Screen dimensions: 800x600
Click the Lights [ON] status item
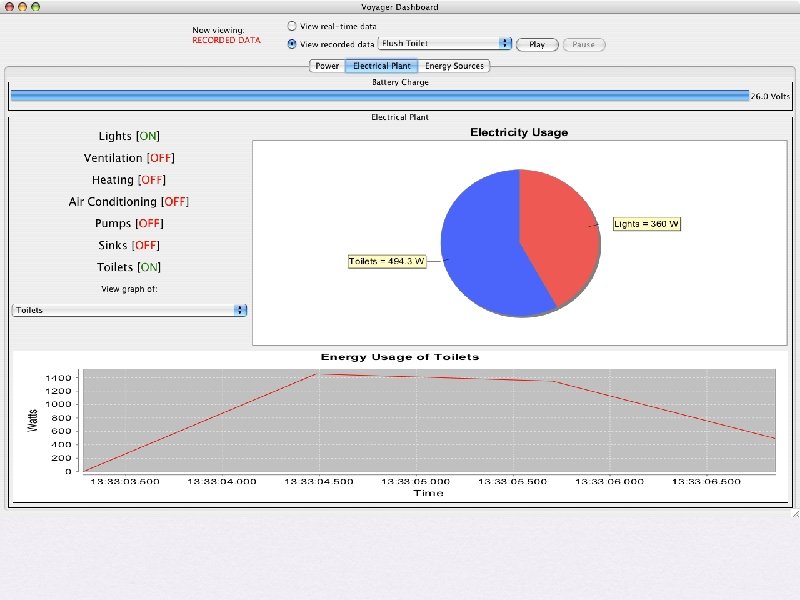pyautogui.click(x=129, y=136)
